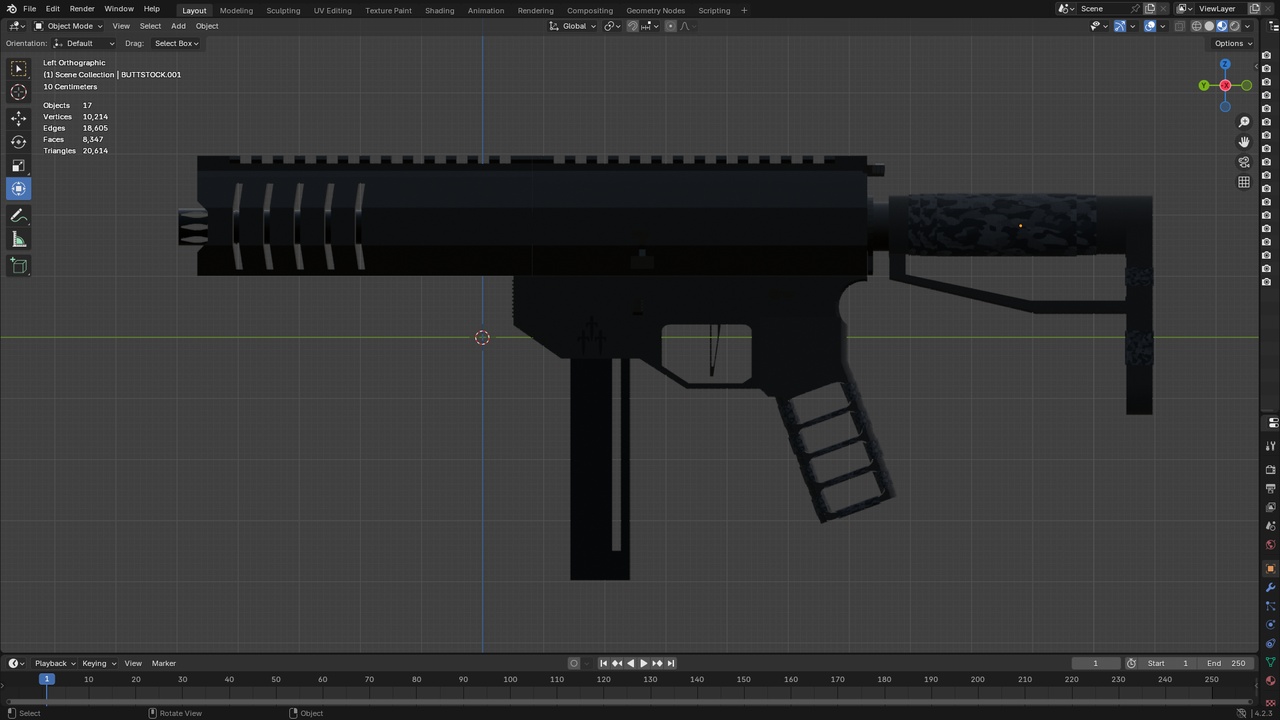Open the Scene properties tab
Image resolution: width=1280 pixels, height=720 pixels.
[x=1271, y=526]
